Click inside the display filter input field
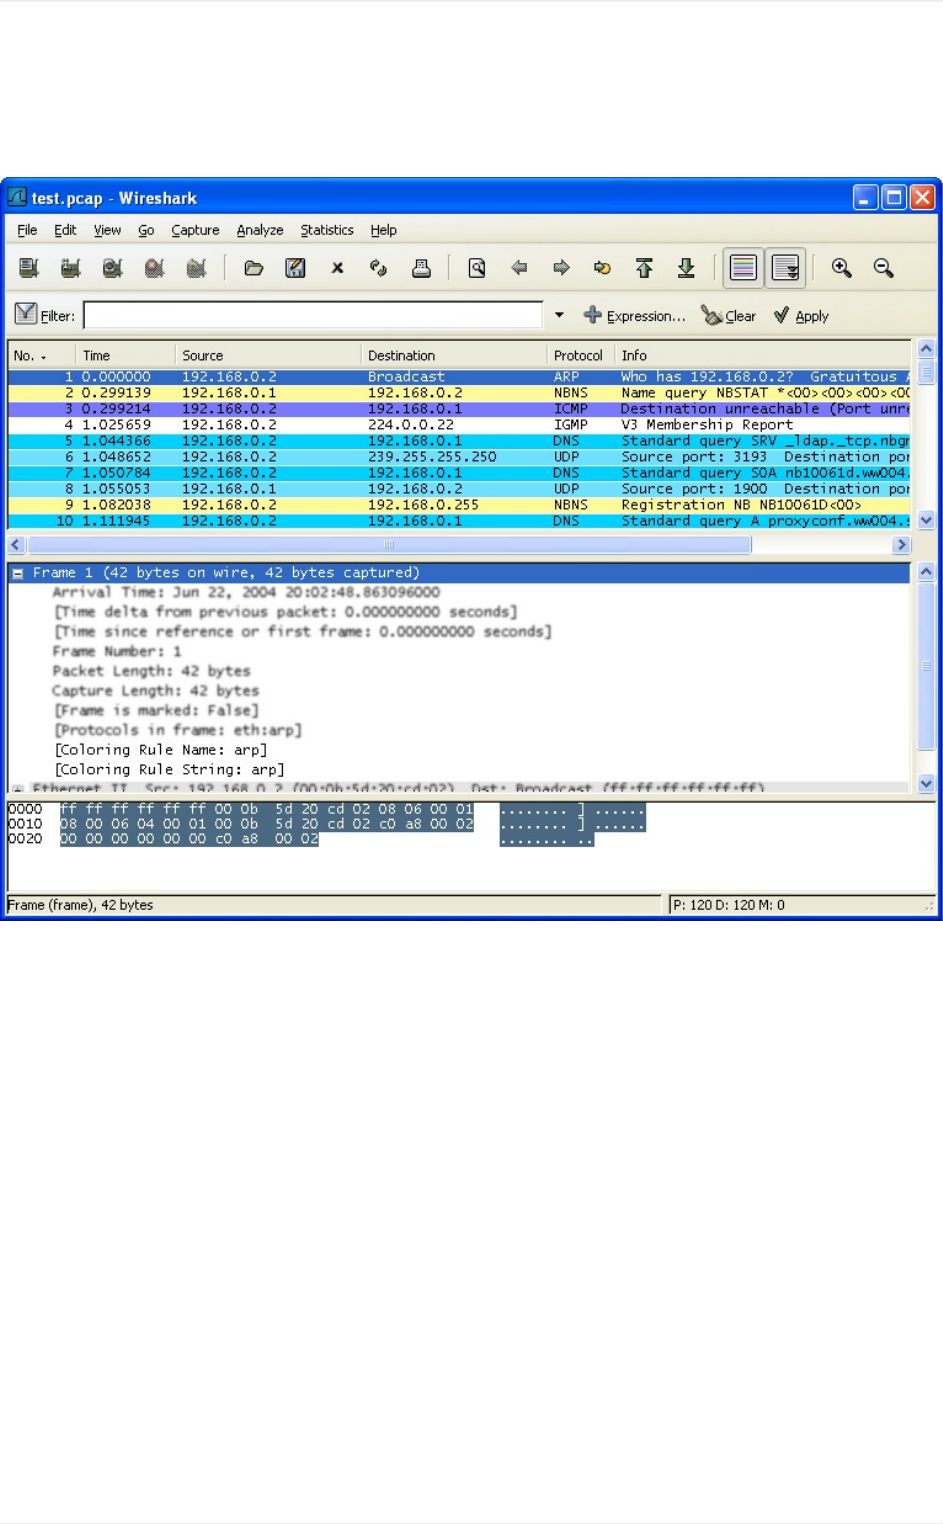 tap(313, 315)
